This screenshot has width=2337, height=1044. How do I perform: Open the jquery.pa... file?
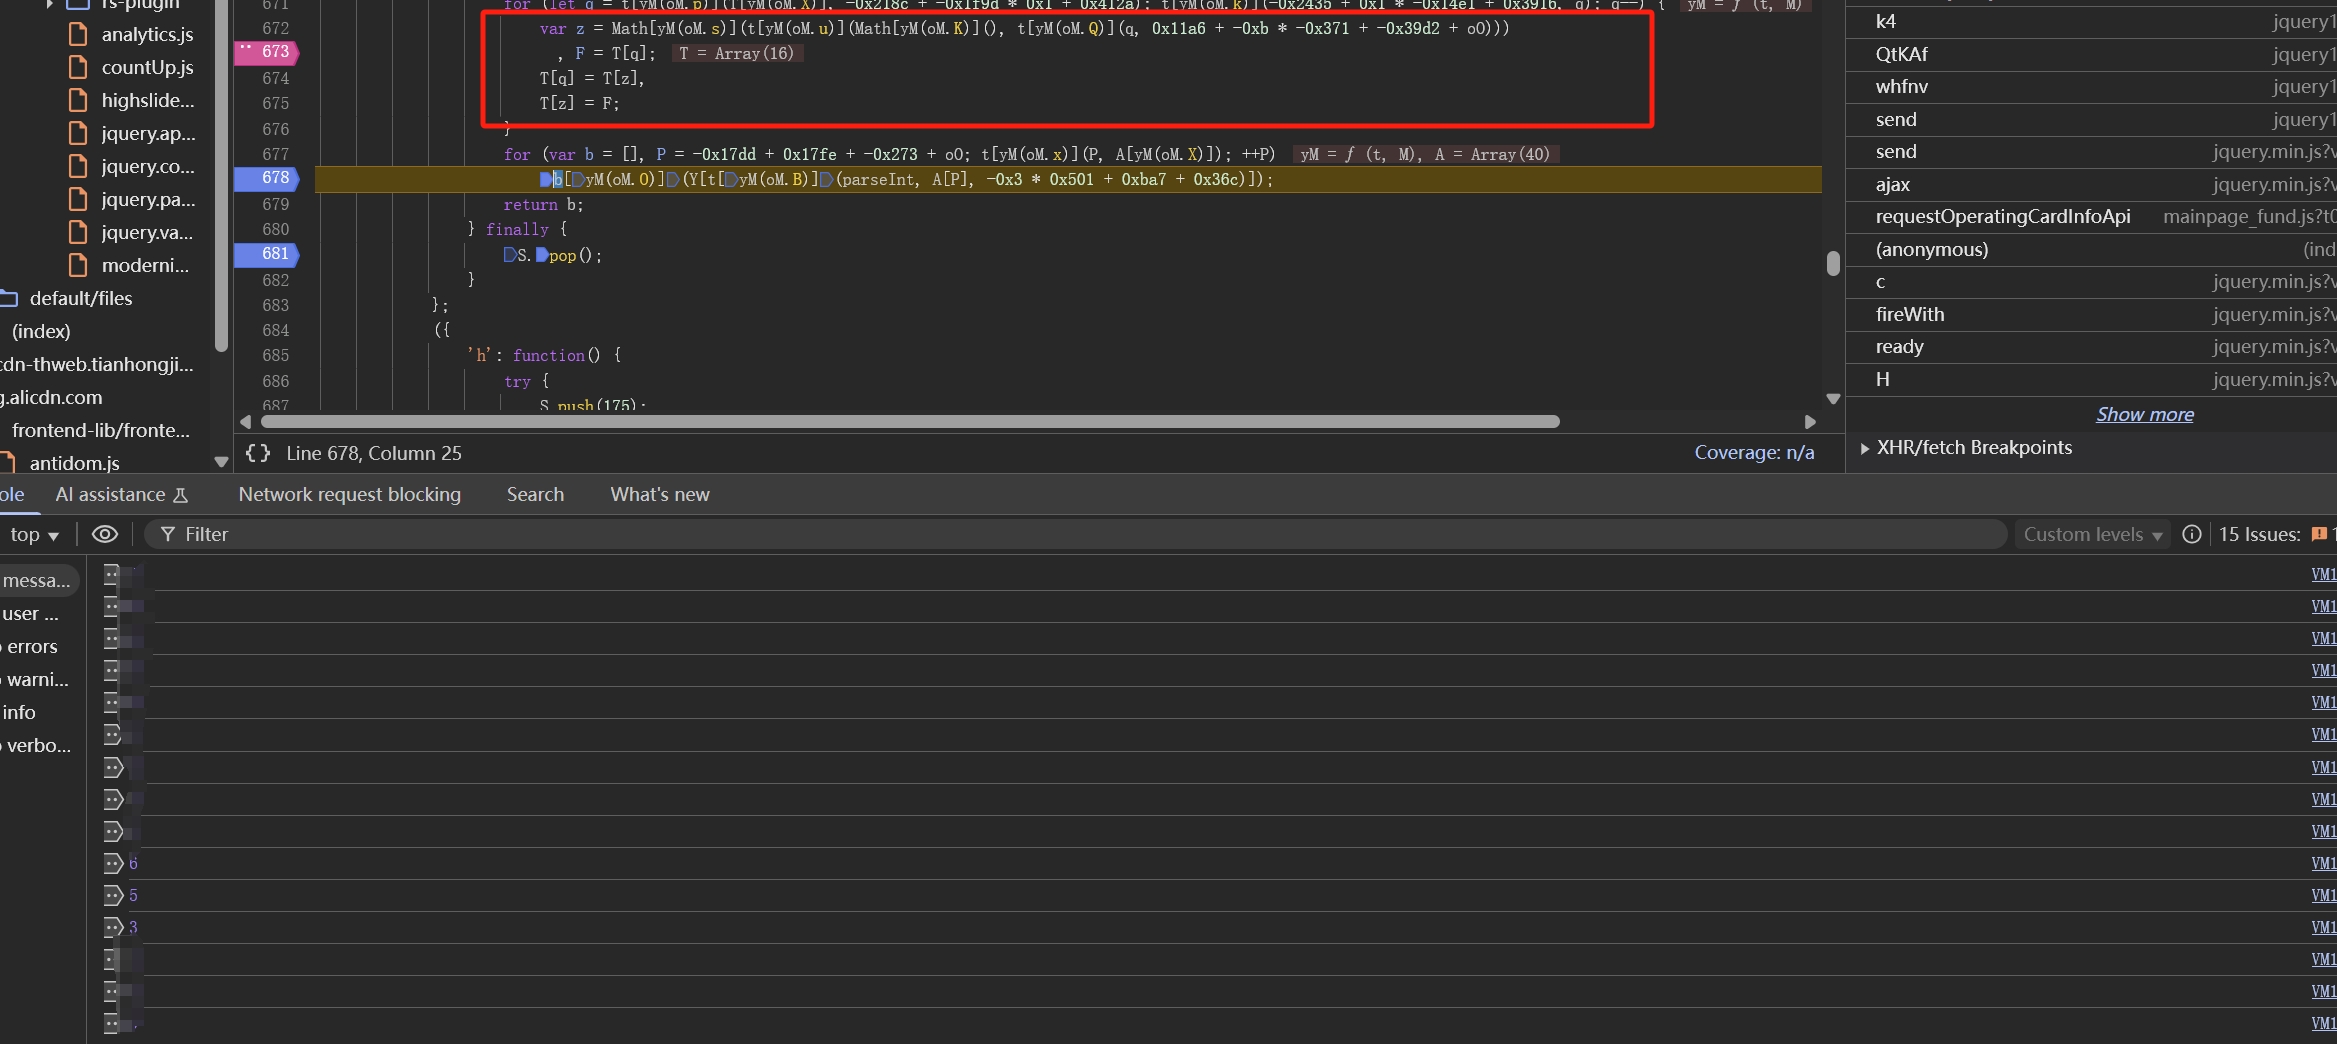tap(148, 199)
